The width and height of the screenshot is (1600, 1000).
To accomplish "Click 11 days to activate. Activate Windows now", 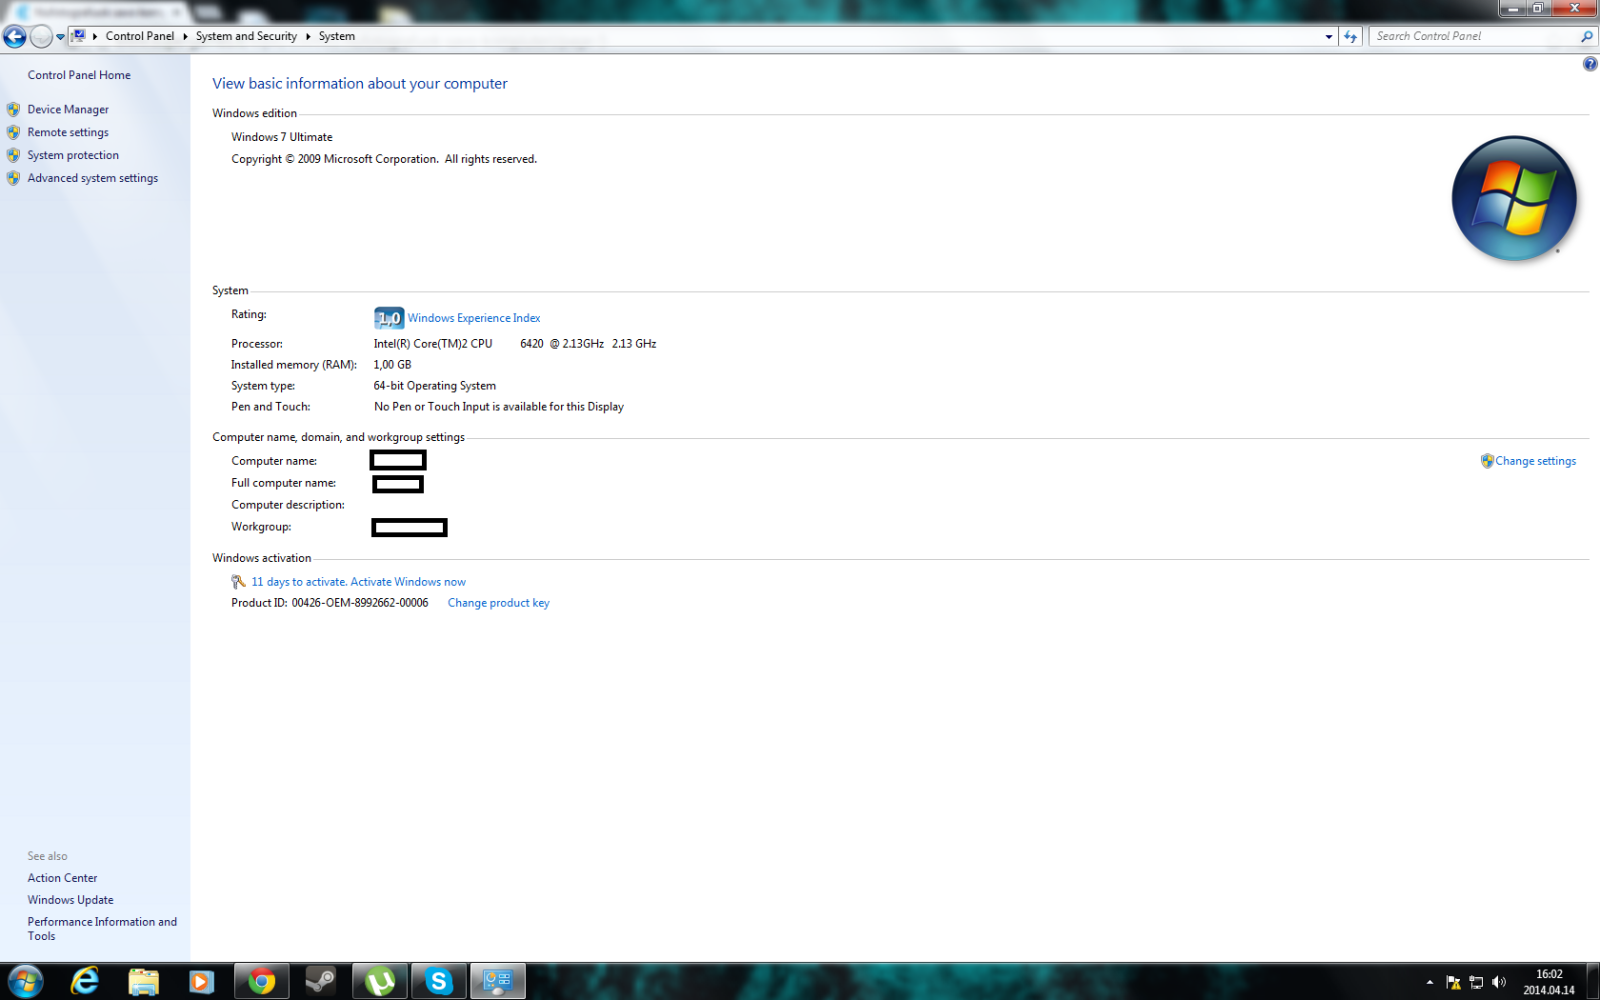I will tap(358, 582).
